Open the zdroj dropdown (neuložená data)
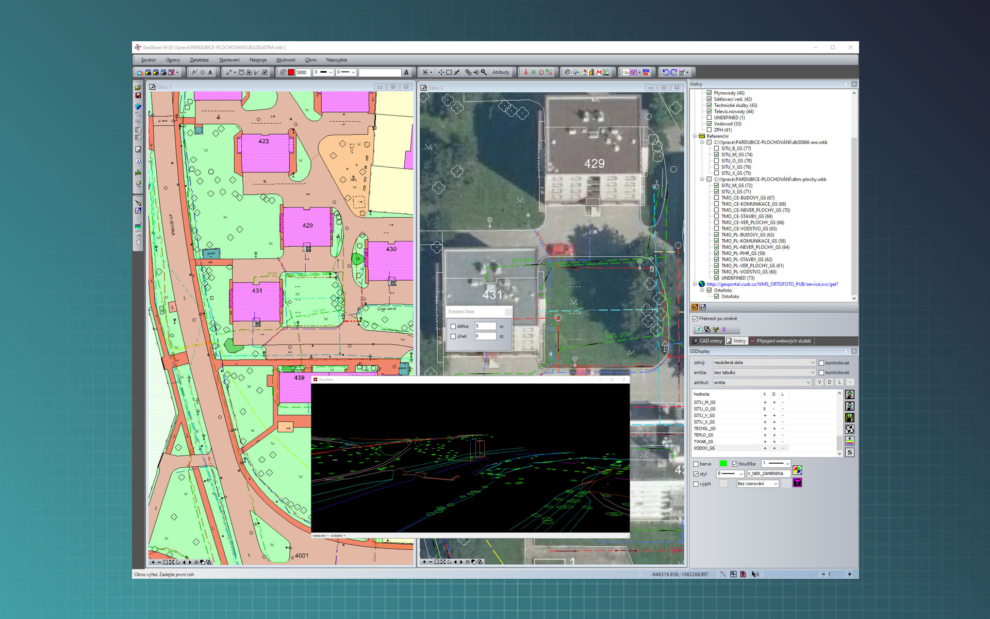This screenshot has height=619, width=990. coord(765,363)
